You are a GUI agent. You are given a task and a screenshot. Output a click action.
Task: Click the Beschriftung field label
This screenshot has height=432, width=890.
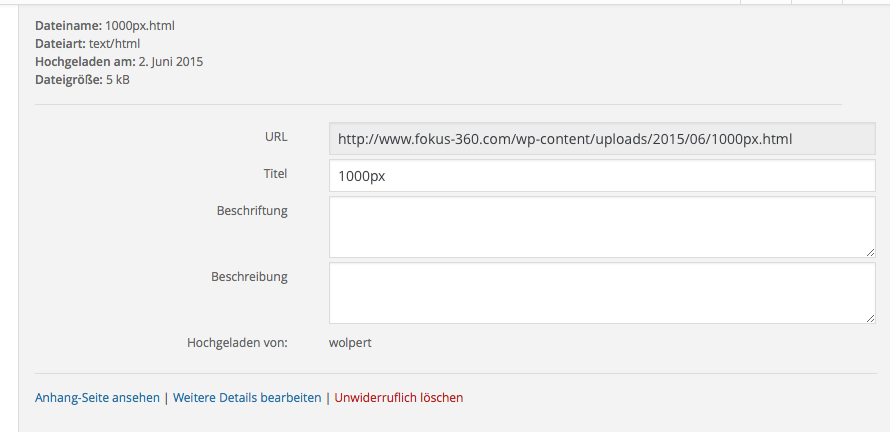pos(251,210)
